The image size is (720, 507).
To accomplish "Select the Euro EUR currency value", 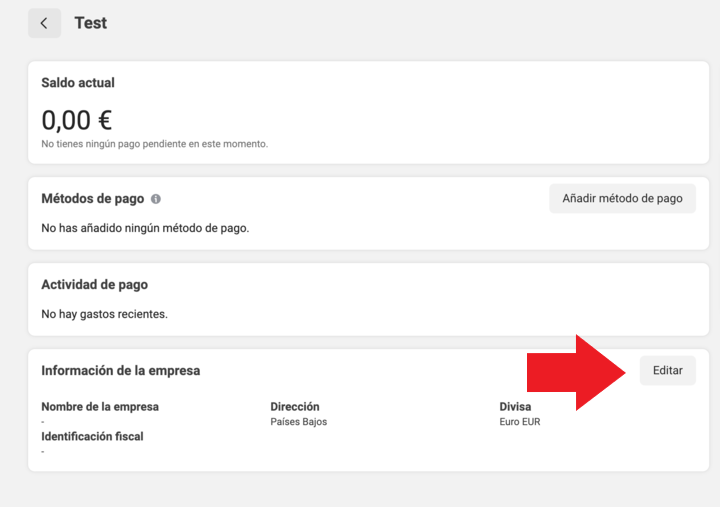I will pos(520,422).
